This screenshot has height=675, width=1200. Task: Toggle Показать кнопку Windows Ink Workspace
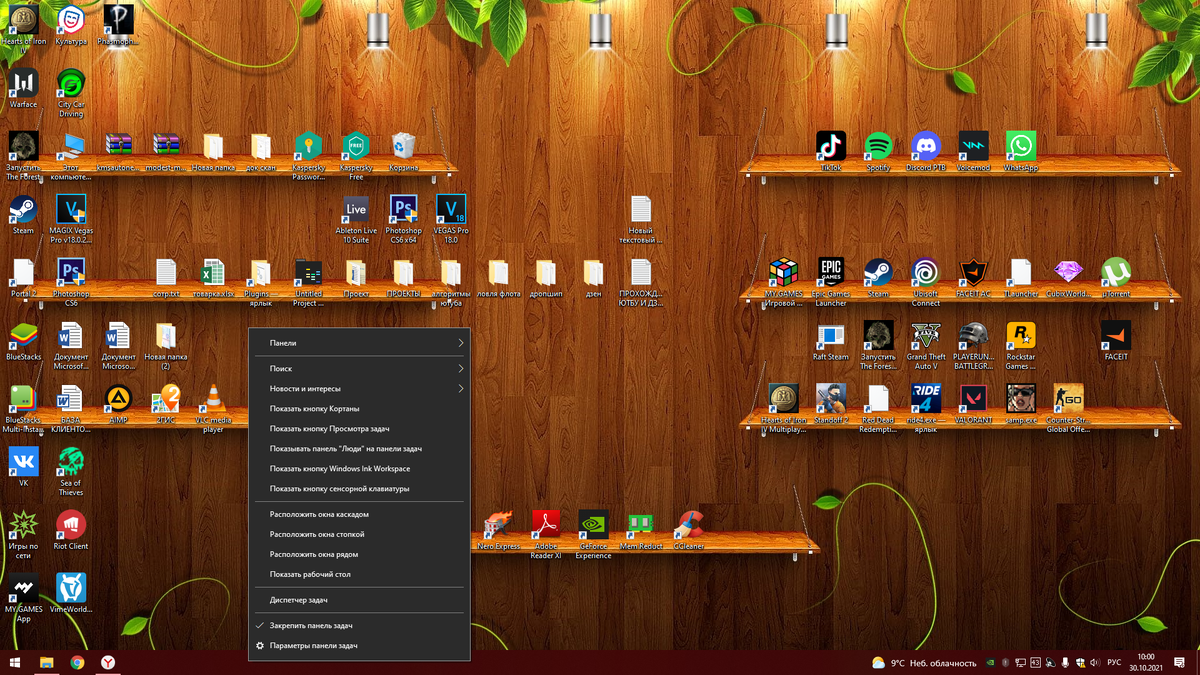pos(359,468)
